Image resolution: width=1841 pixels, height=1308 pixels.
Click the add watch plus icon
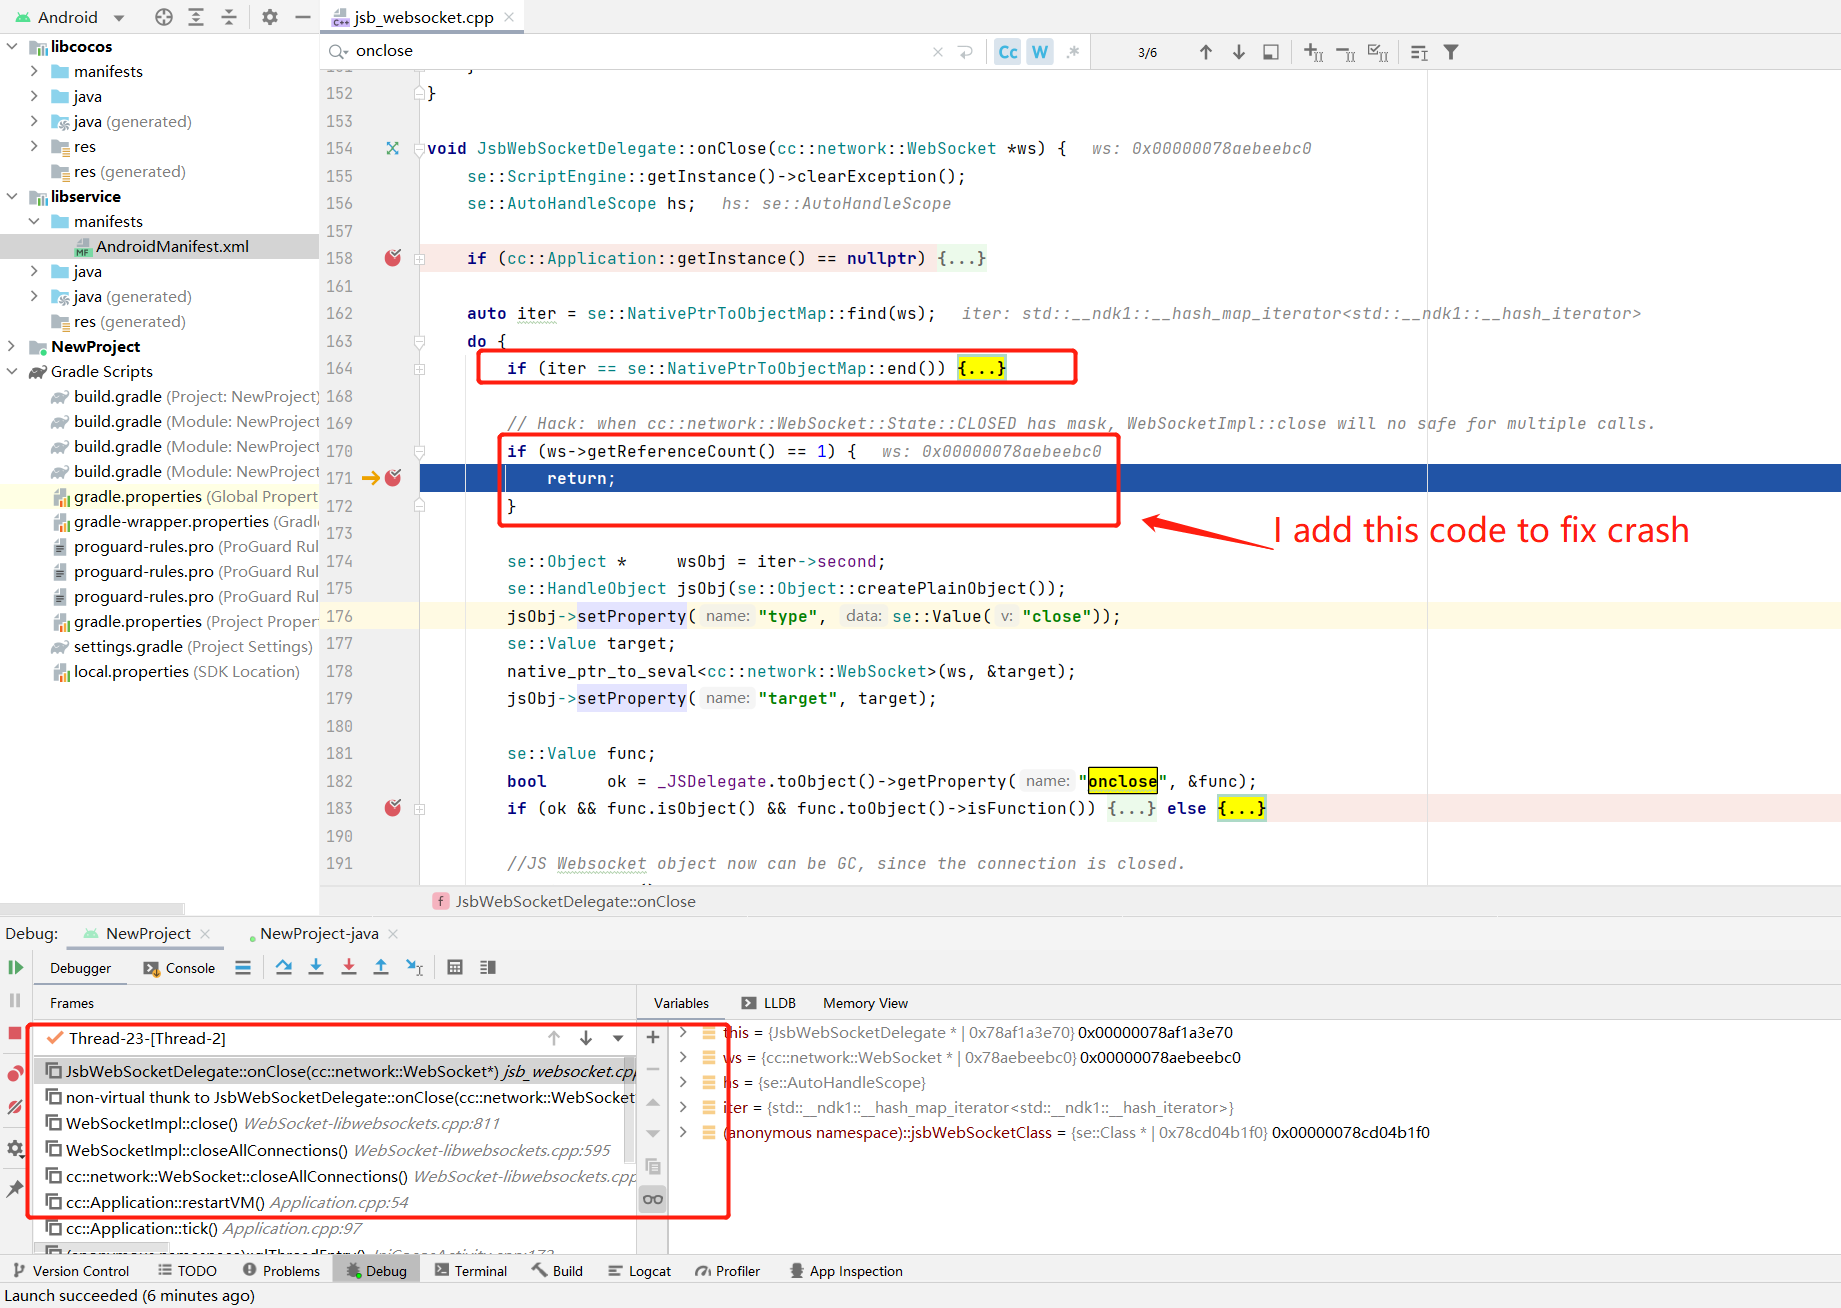click(x=653, y=1037)
